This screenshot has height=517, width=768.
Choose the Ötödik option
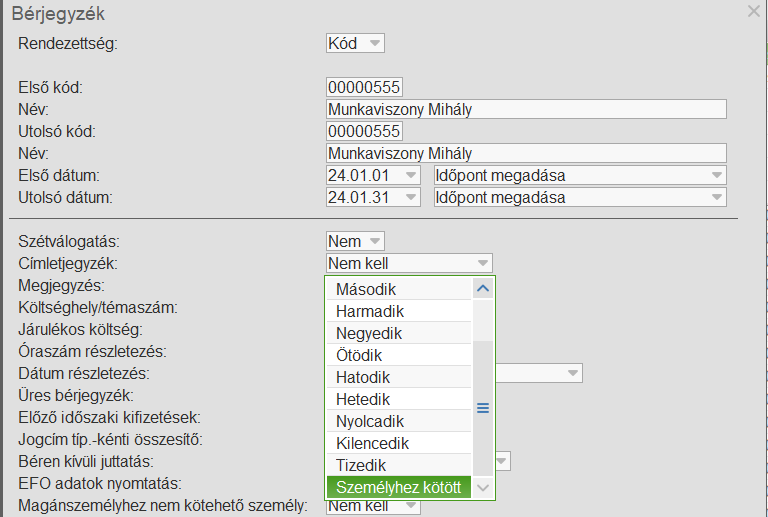398,355
